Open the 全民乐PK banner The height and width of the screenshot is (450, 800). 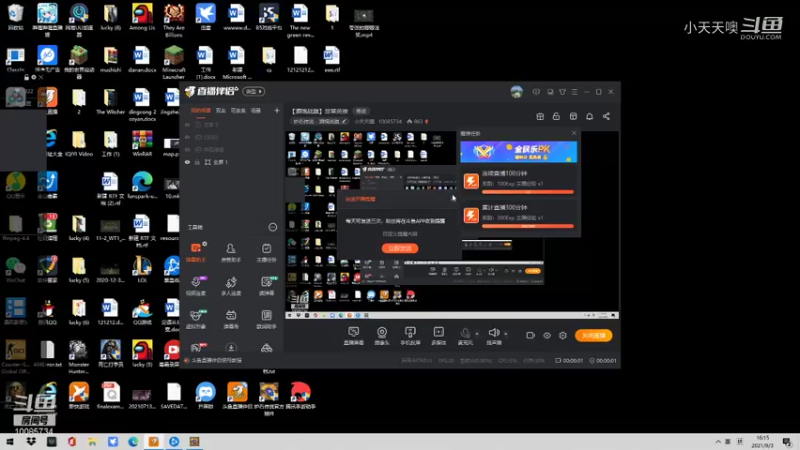tap(518, 152)
